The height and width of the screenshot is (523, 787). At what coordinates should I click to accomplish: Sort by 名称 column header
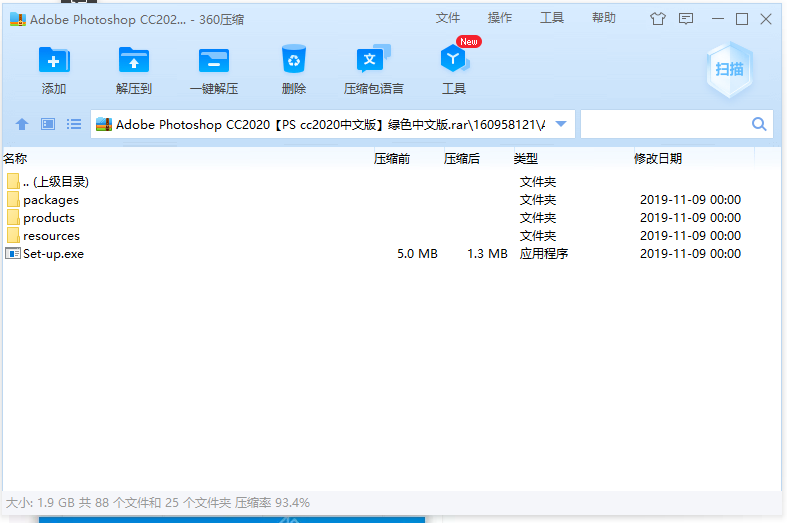tap(16, 159)
